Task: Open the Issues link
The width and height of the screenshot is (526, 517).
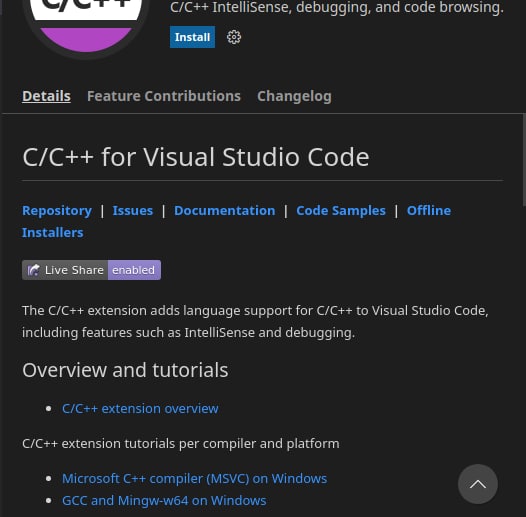Action: (x=133, y=211)
